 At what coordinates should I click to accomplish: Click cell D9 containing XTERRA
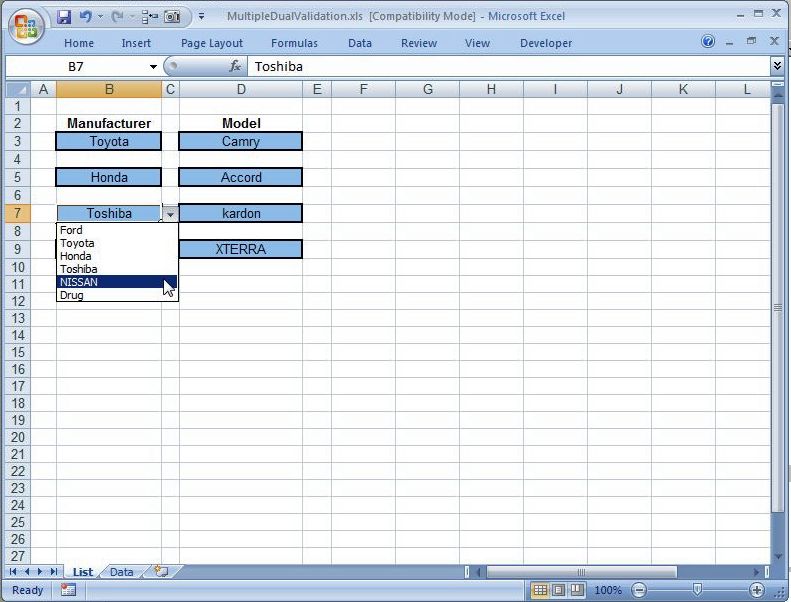pyautogui.click(x=241, y=249)
